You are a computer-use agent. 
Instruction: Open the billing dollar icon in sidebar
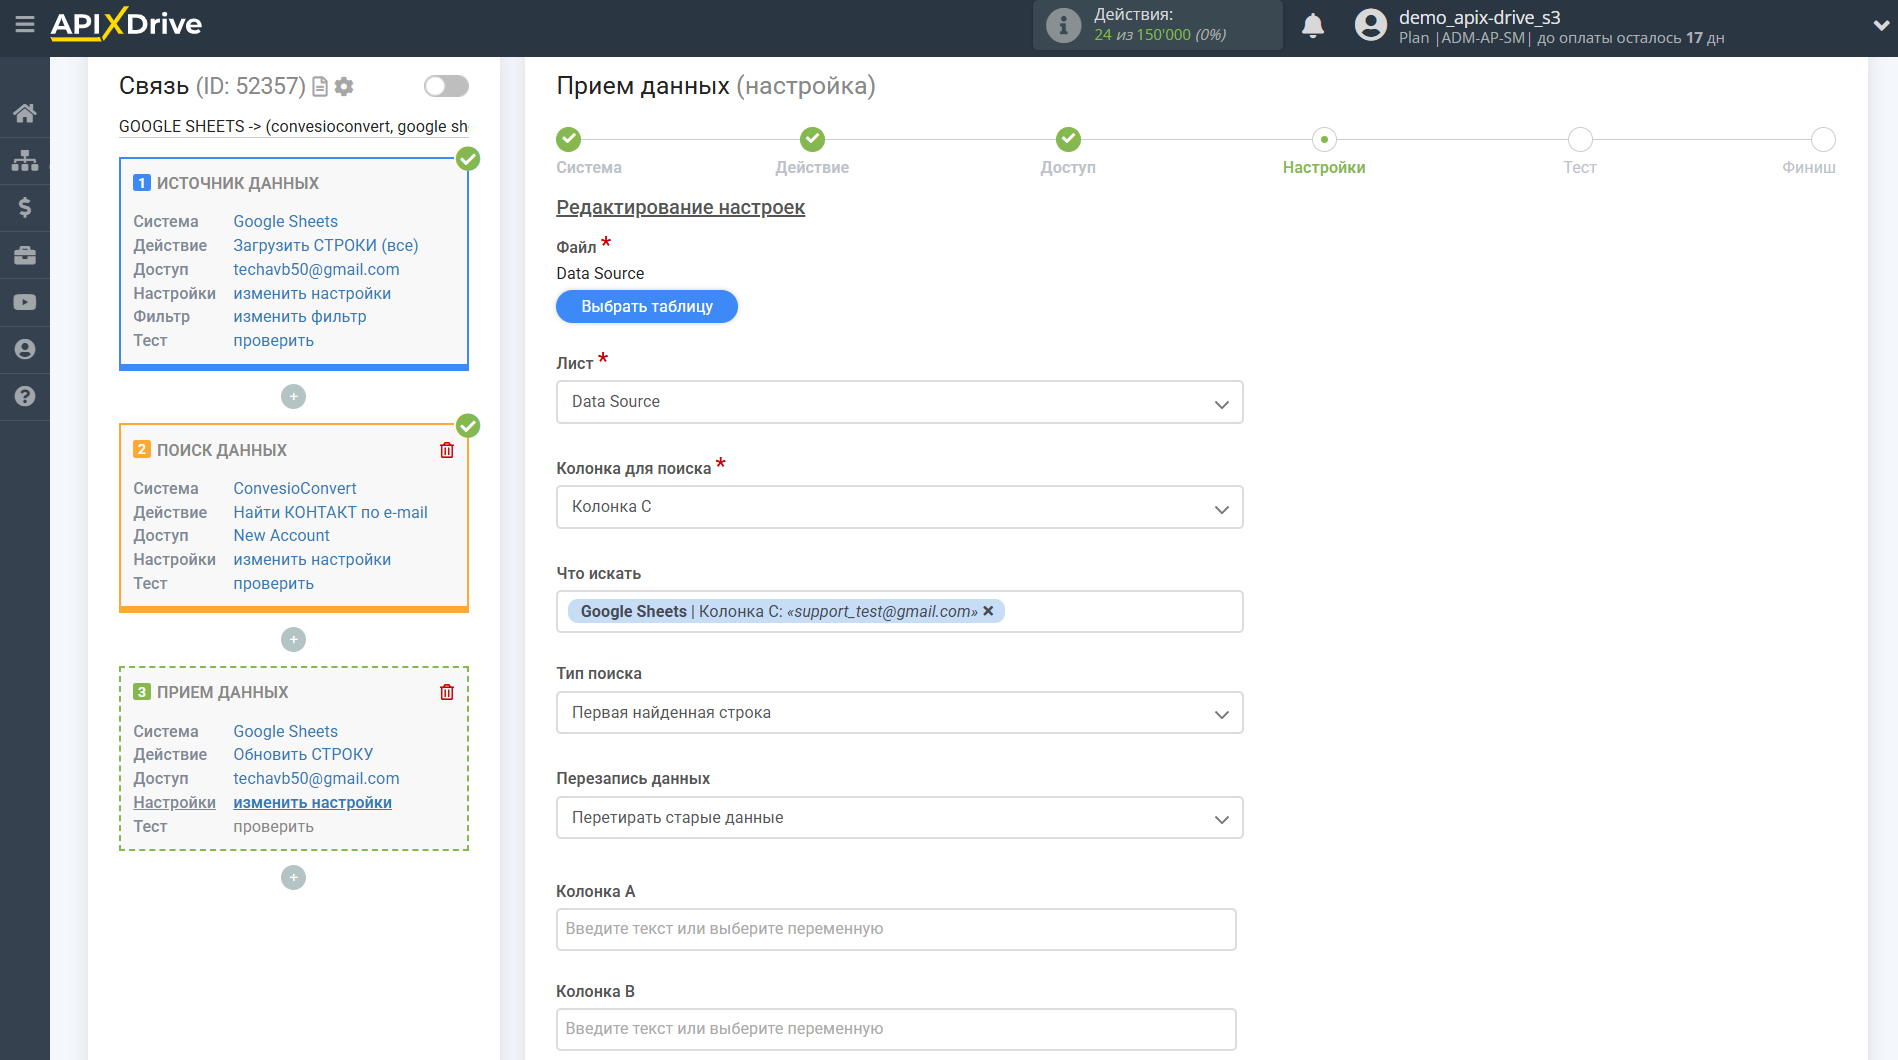tap(25, 208)
